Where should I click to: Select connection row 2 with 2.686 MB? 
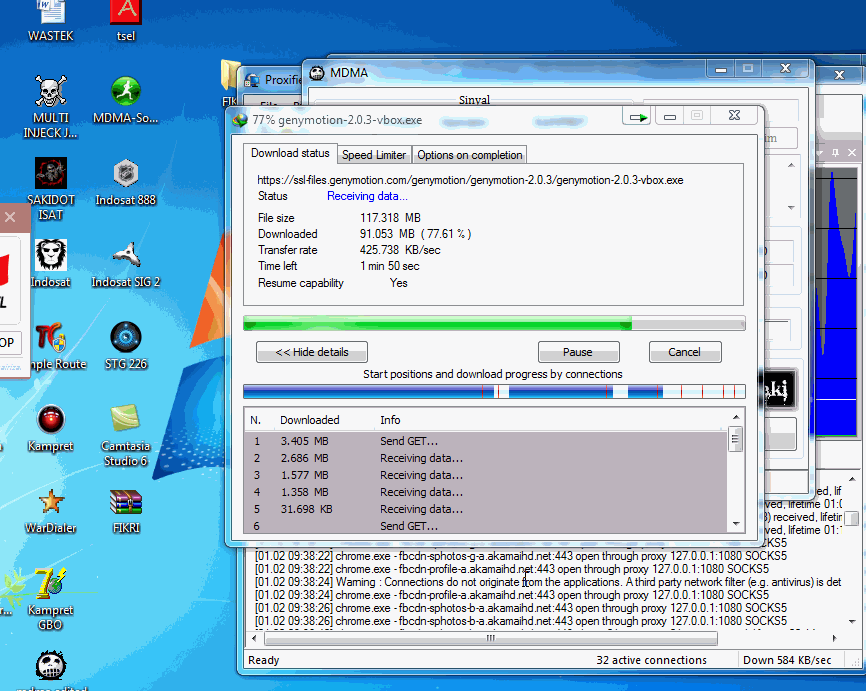pos(486,458)
